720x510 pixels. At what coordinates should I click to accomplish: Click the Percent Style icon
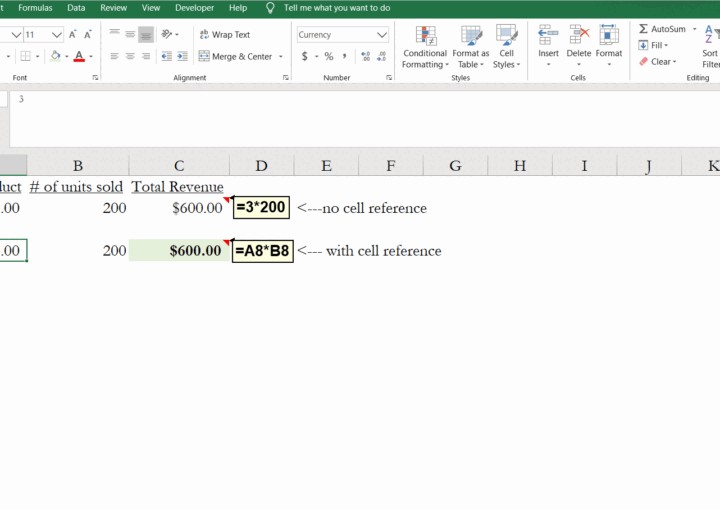(x=329, y=57)
